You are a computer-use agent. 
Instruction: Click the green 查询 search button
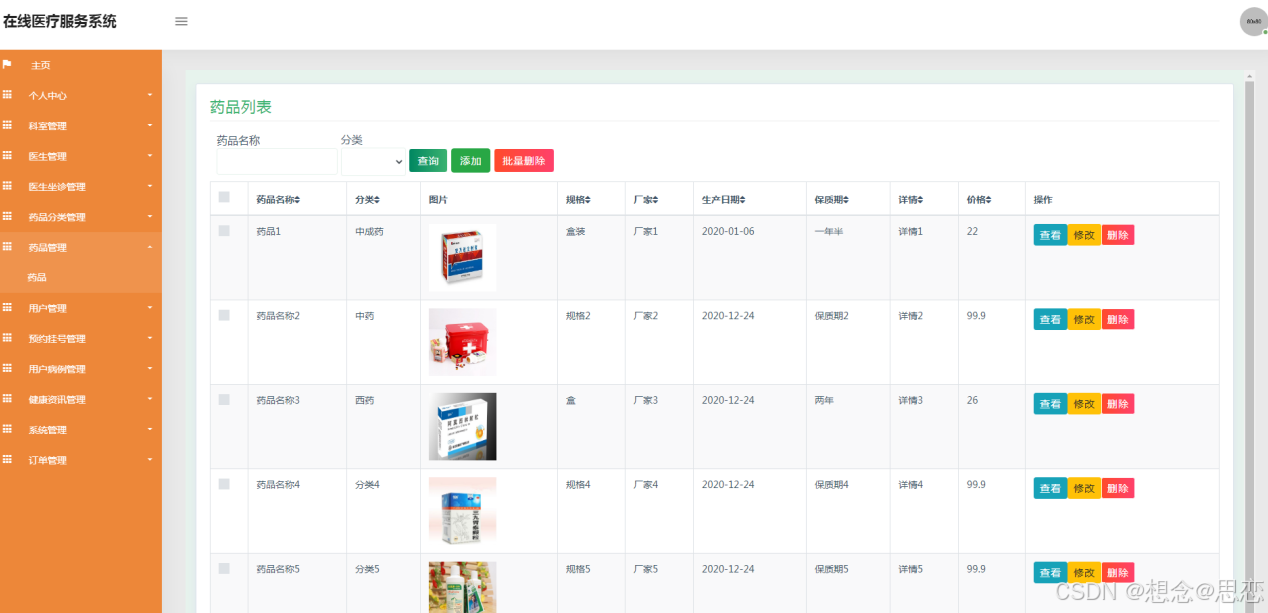tap(428, 161)
